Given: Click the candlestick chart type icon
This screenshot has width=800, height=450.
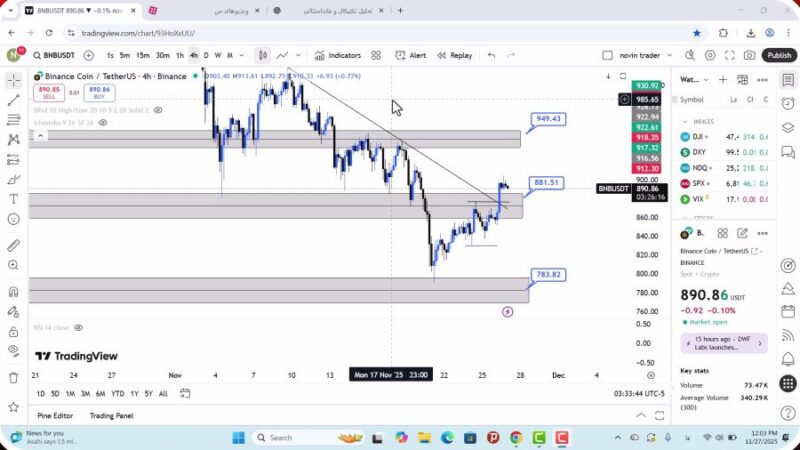Looking at the screenshot, I should (262, 56).
